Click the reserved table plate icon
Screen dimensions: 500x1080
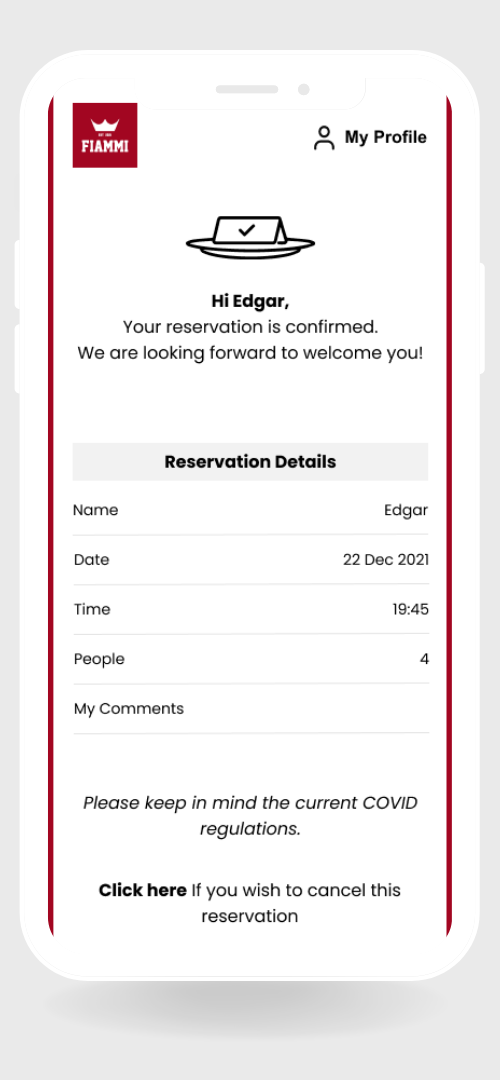pos(250,236)
